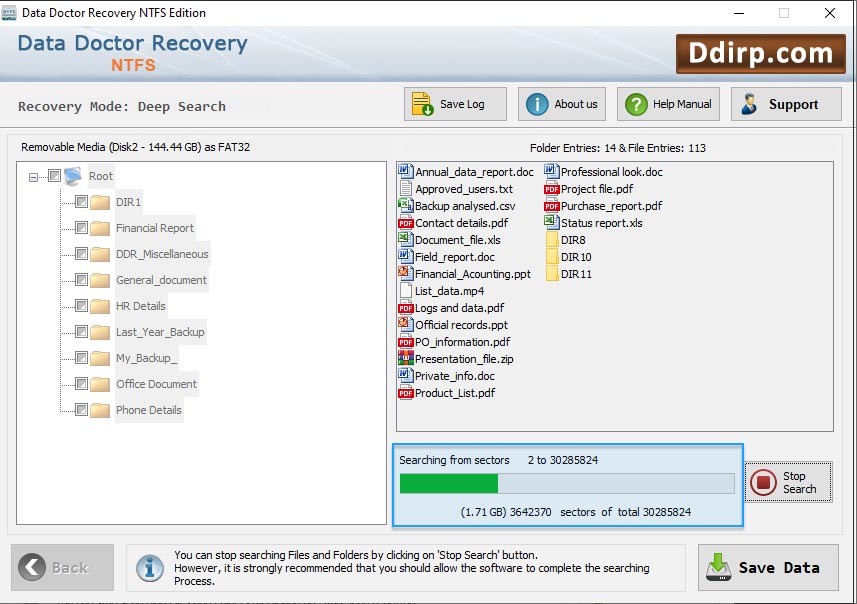
Task: Select the file name Purchase_report.pdf
Action: (x=611, y=206)
